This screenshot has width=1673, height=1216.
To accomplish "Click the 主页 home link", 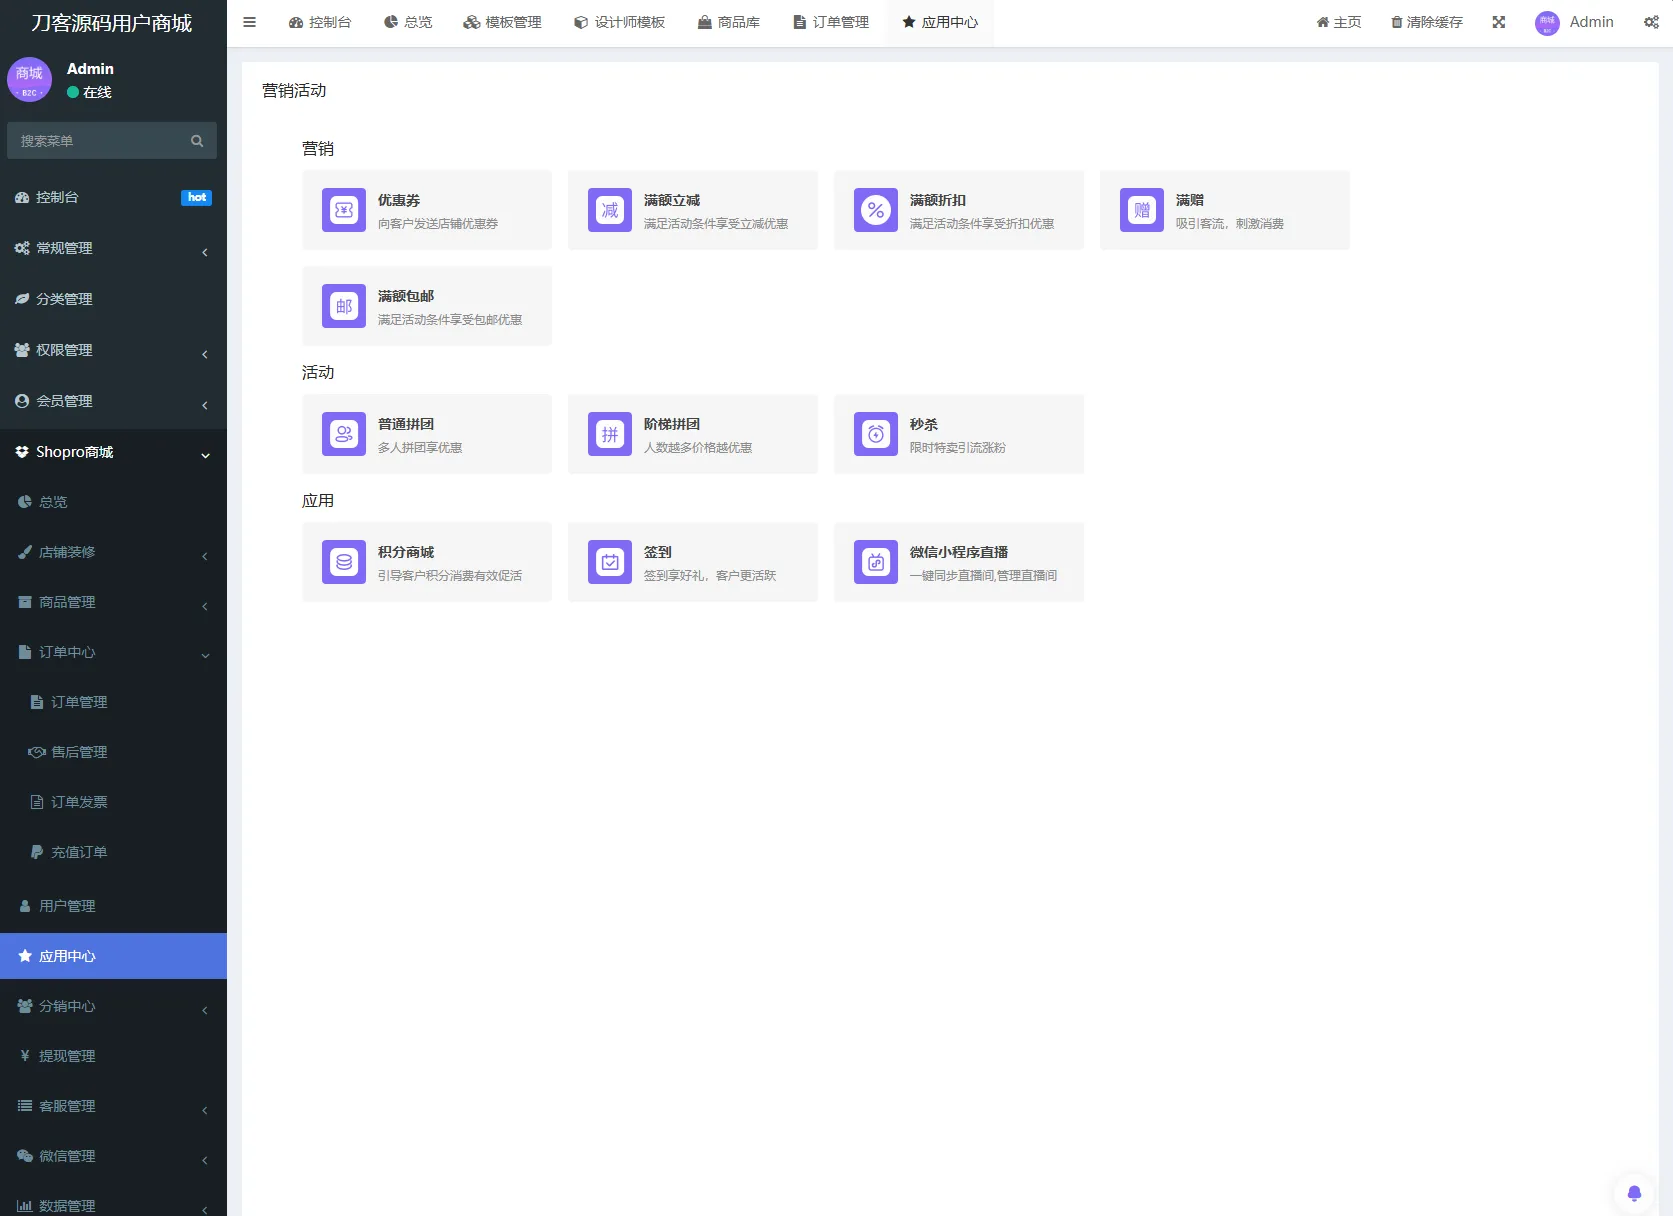I will point(1338,21).
